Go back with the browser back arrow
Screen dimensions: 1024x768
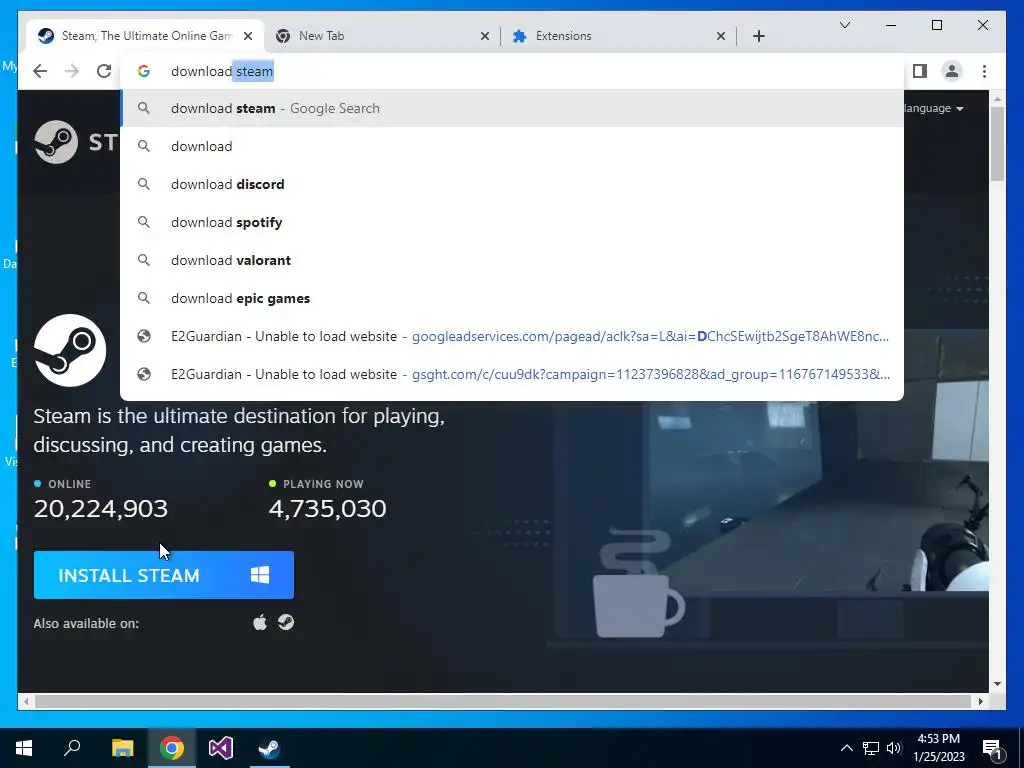[40, 71]
